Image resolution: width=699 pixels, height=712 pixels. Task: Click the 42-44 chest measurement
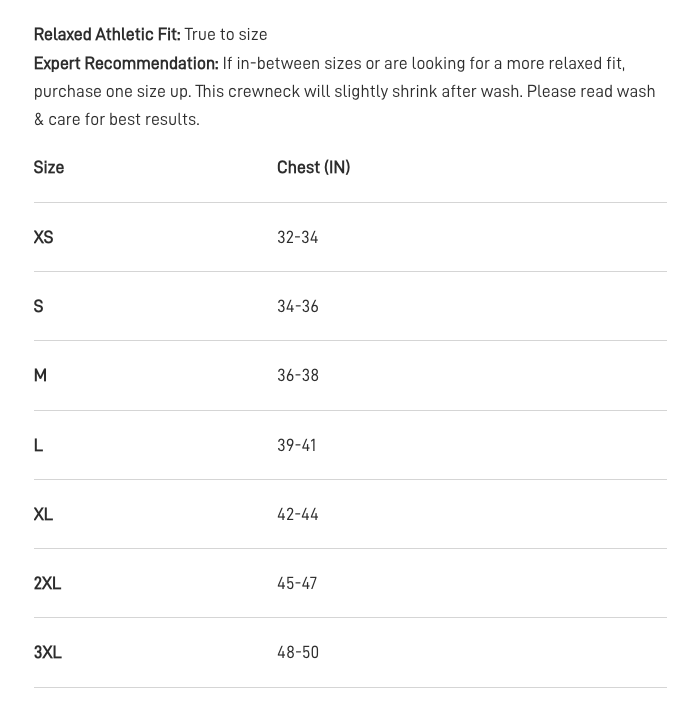(x=297, y=514)
